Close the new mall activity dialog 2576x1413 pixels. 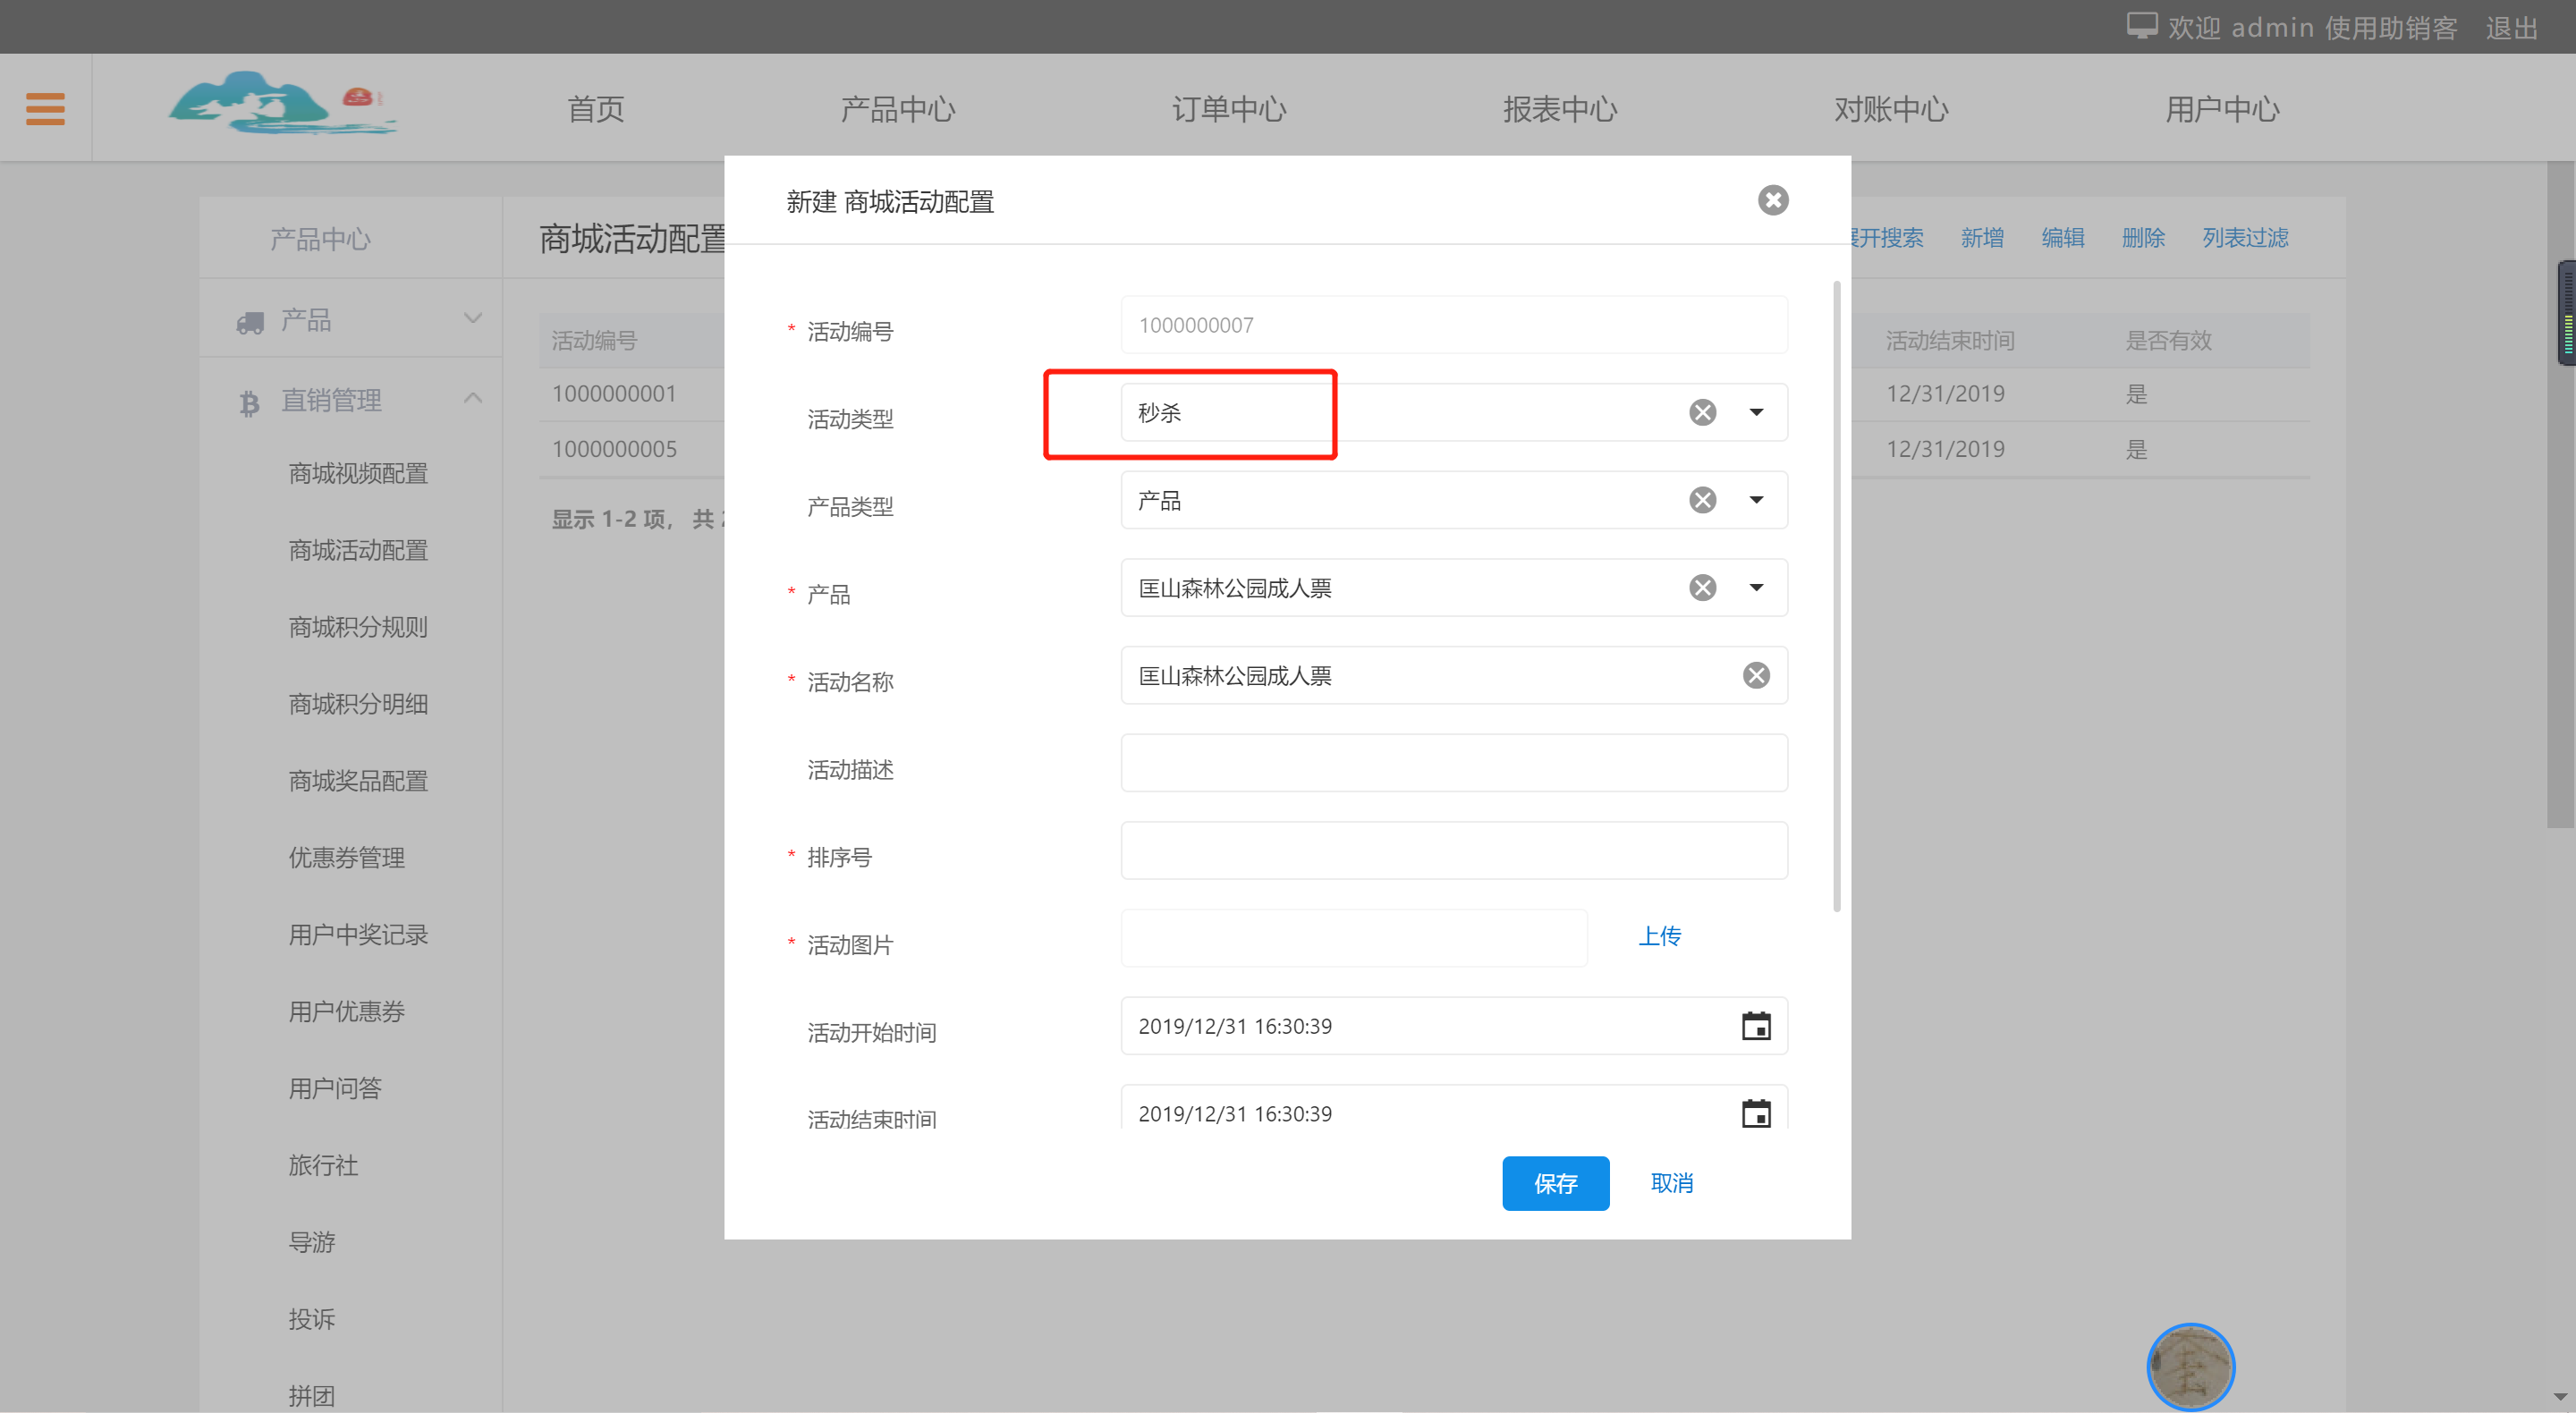pyautogui.click(x=1772, y=200)
